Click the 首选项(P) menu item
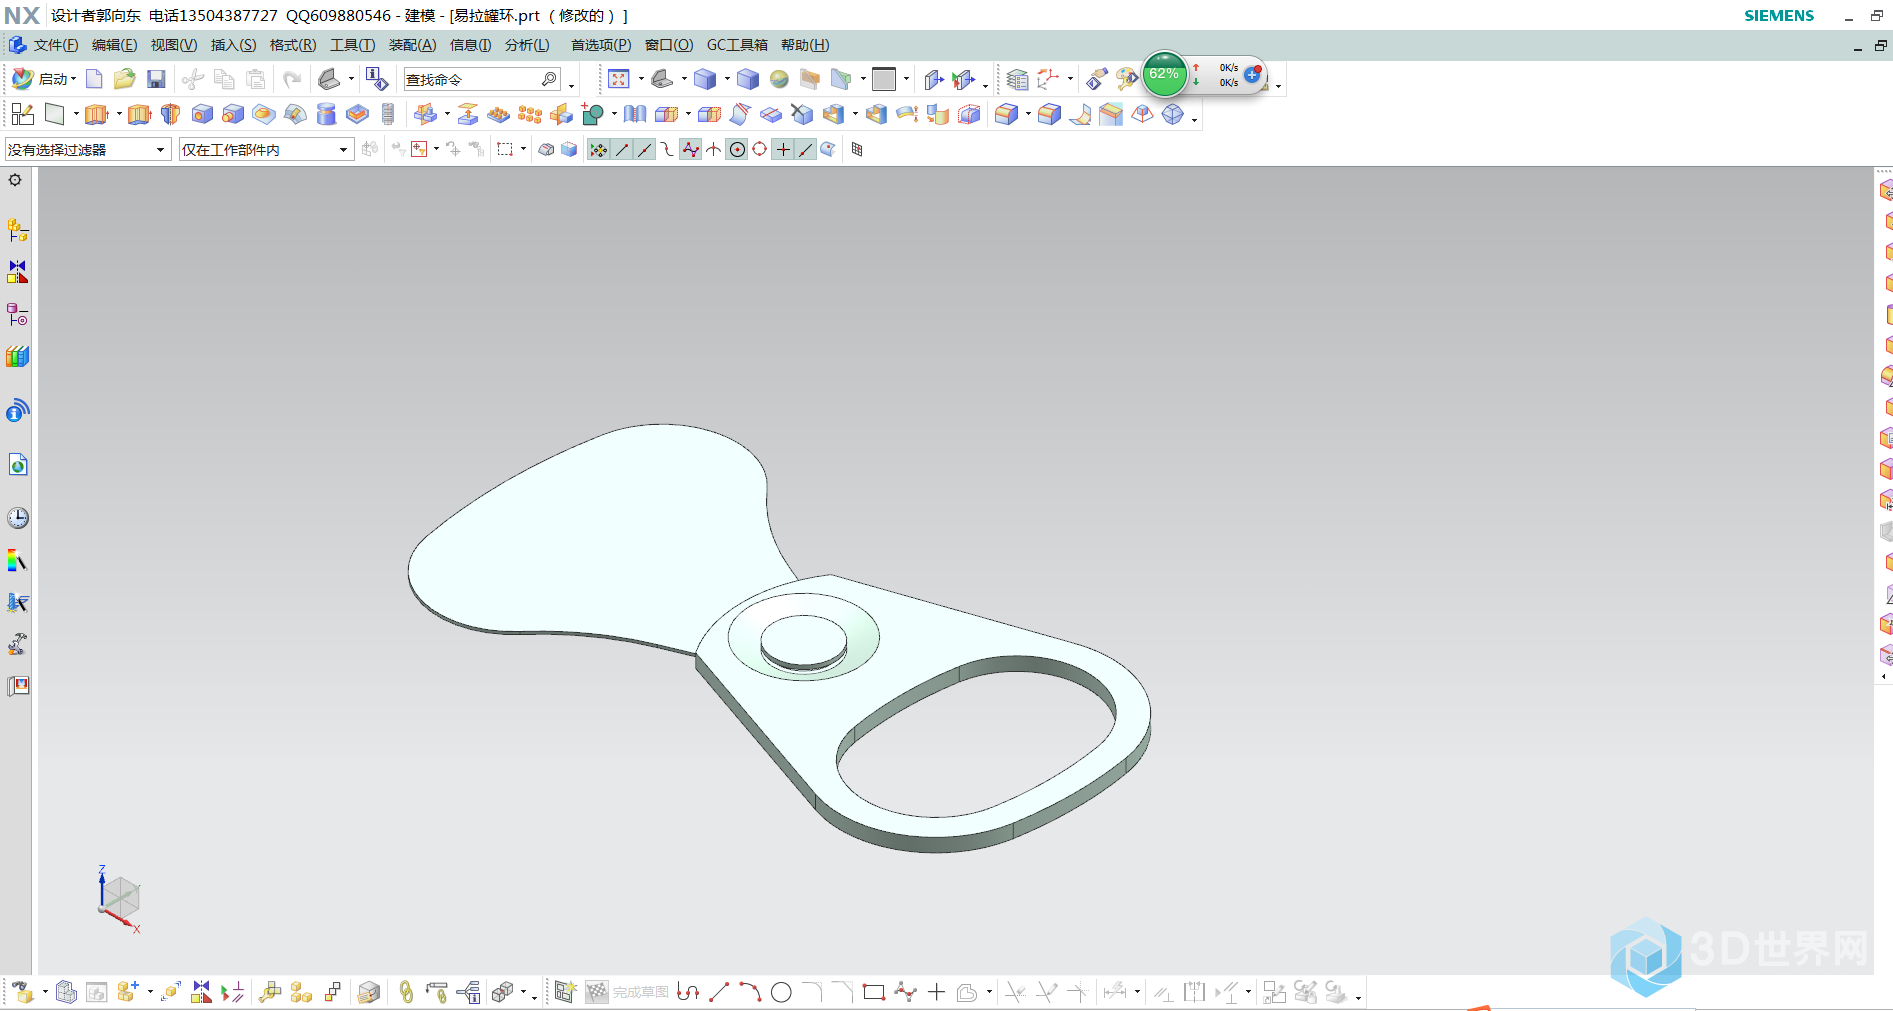This screenshot has width=1893, height=1011. (601, 45)
